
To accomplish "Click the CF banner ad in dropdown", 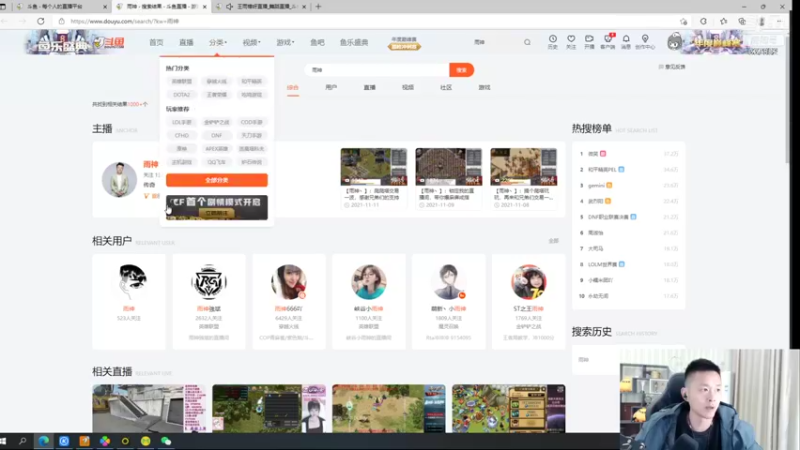I will [x=217, y=207].
